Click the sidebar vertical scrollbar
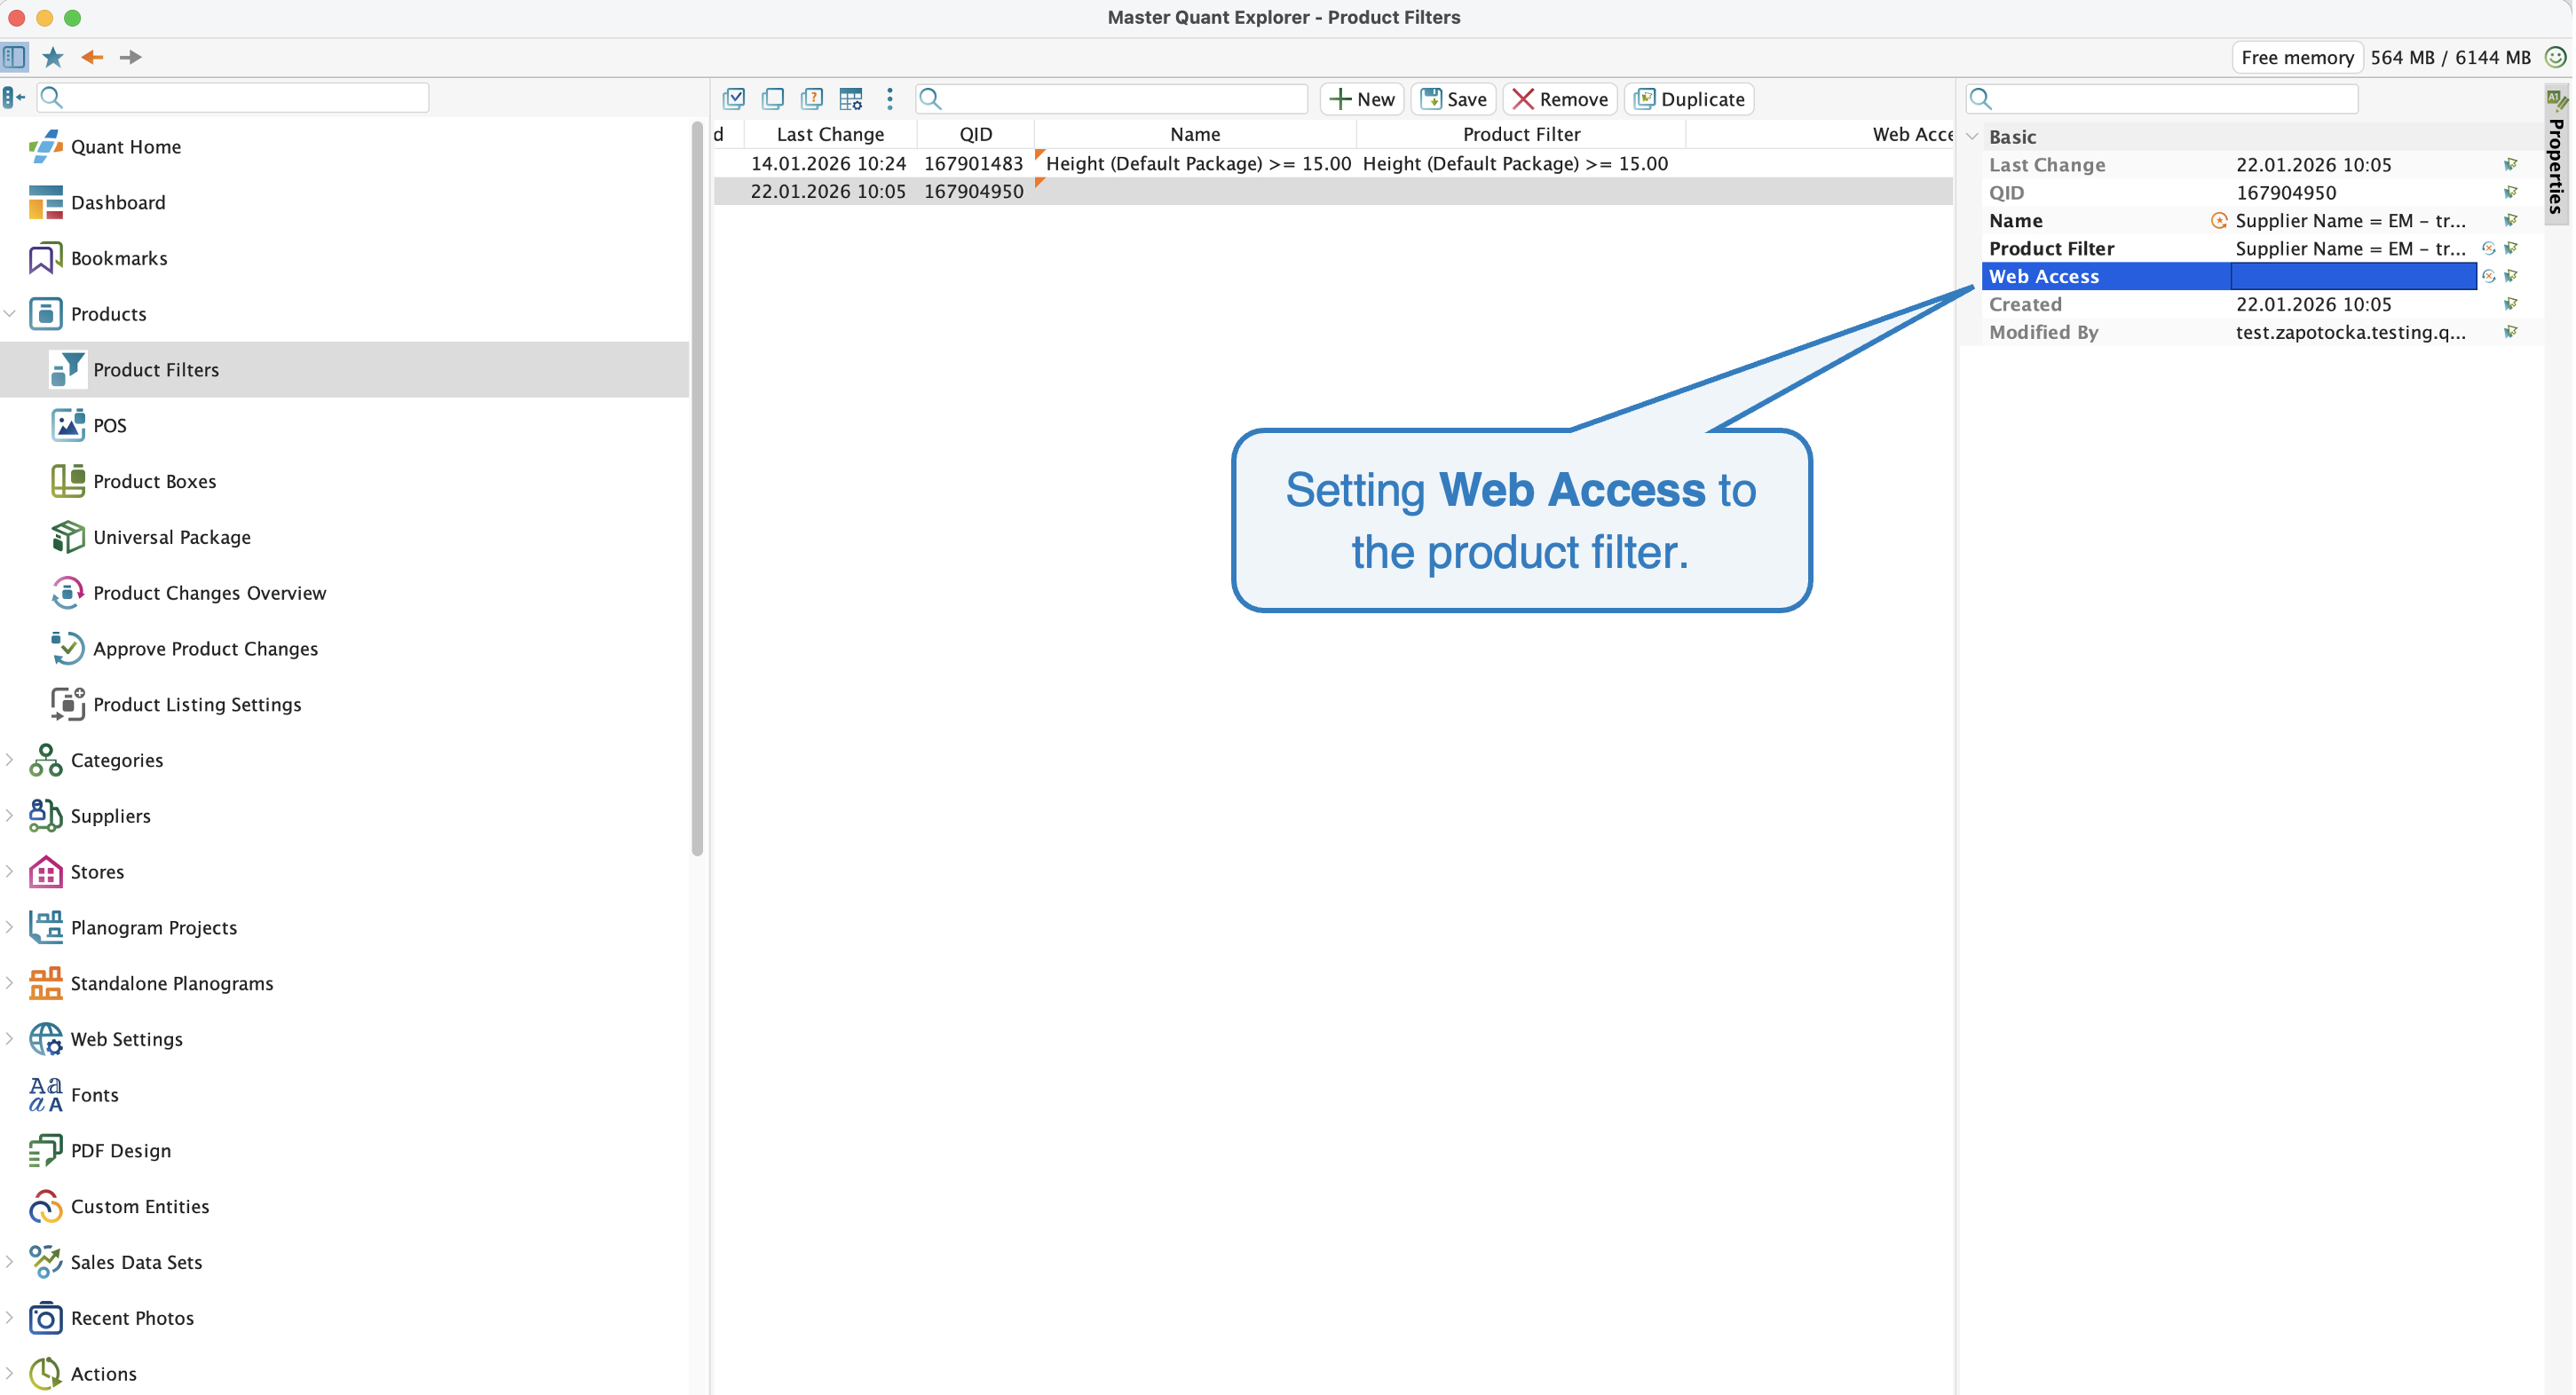The height and width of the screenshot is (1395, 2576). [697, 489]
